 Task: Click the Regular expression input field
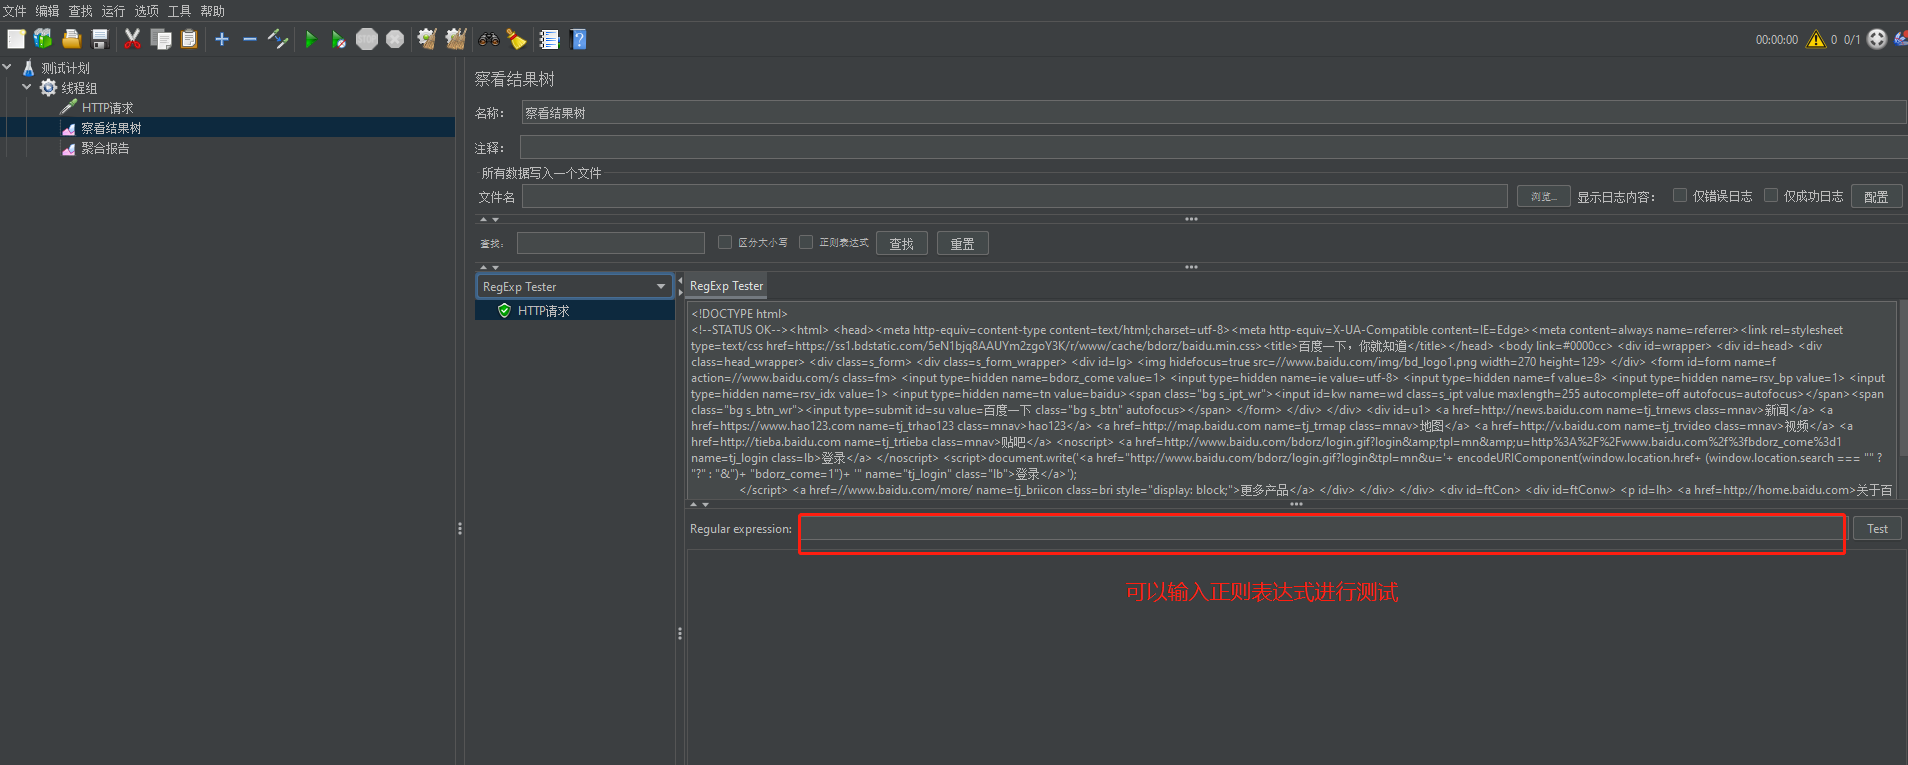[1322, 529]
